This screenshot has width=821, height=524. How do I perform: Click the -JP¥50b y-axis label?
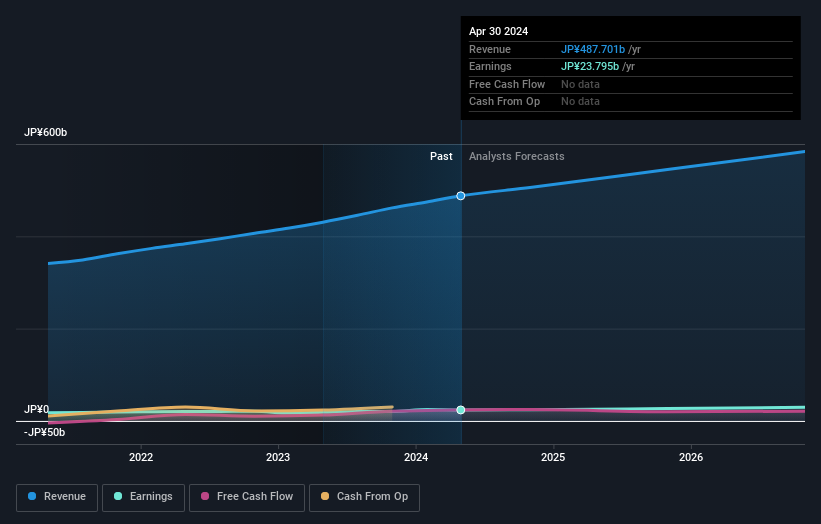[45, 432]
